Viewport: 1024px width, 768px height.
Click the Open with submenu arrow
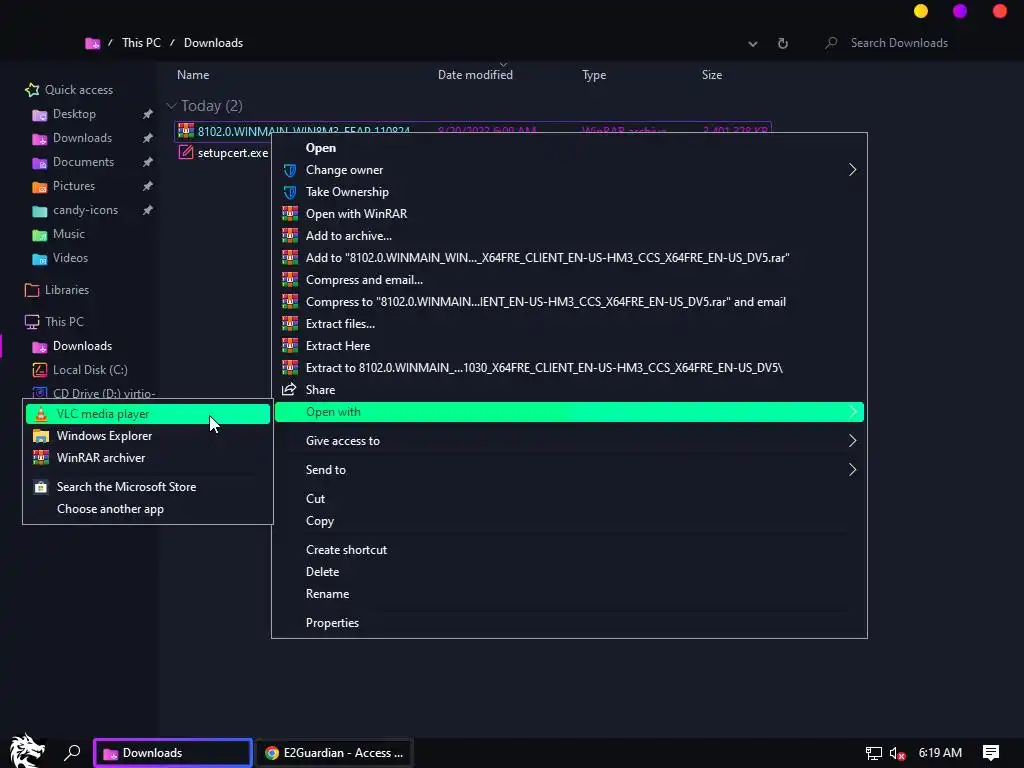pyautogui.click(x=852, y=411)
